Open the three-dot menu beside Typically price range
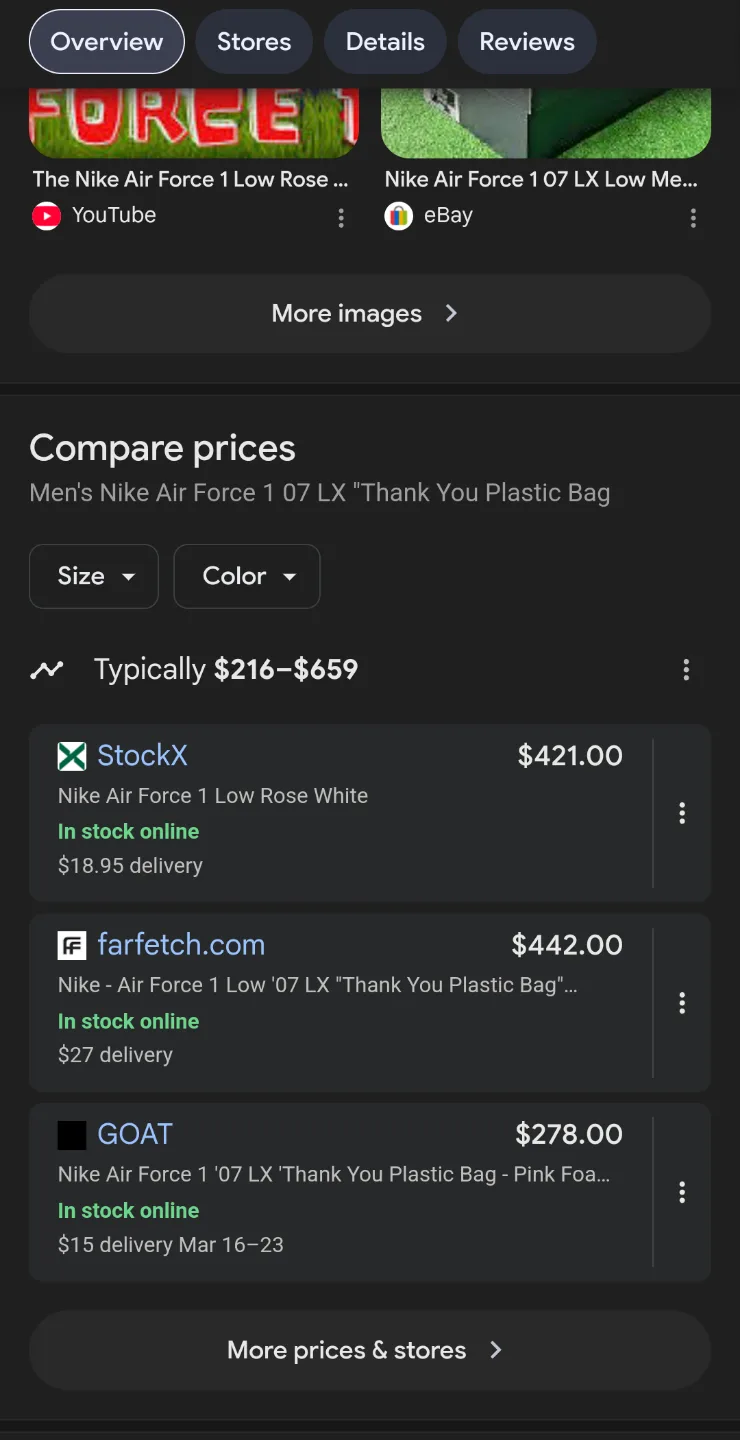The width and height of the screenshot is (740, 1440). click(x=687, y=670)
